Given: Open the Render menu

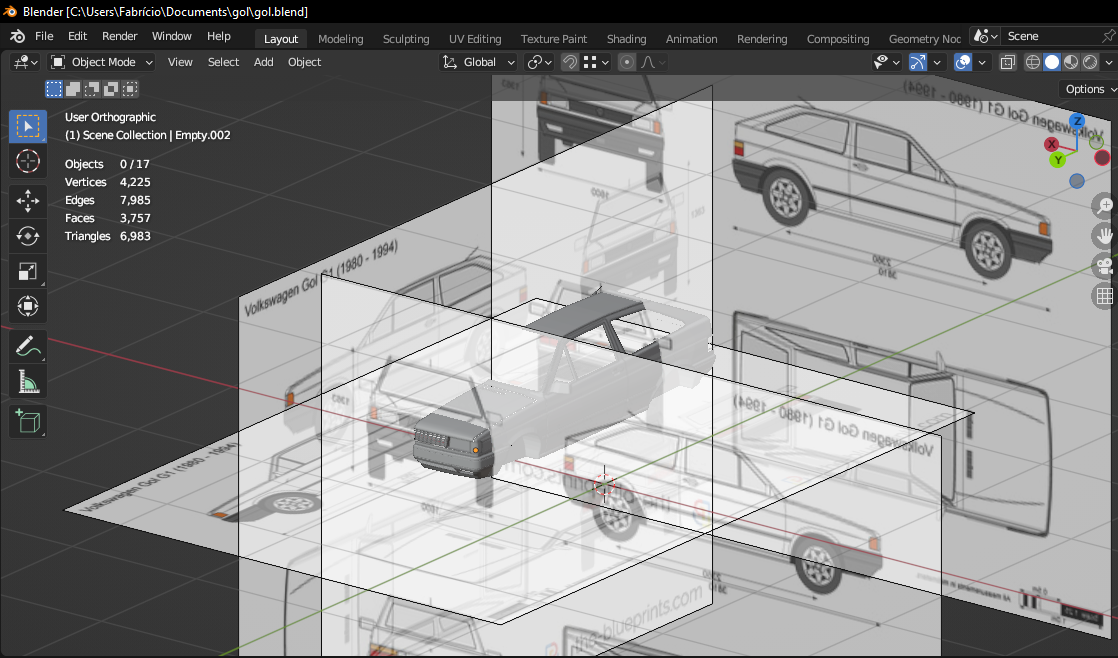Looking at the screenshot, I should pos(120,36).
